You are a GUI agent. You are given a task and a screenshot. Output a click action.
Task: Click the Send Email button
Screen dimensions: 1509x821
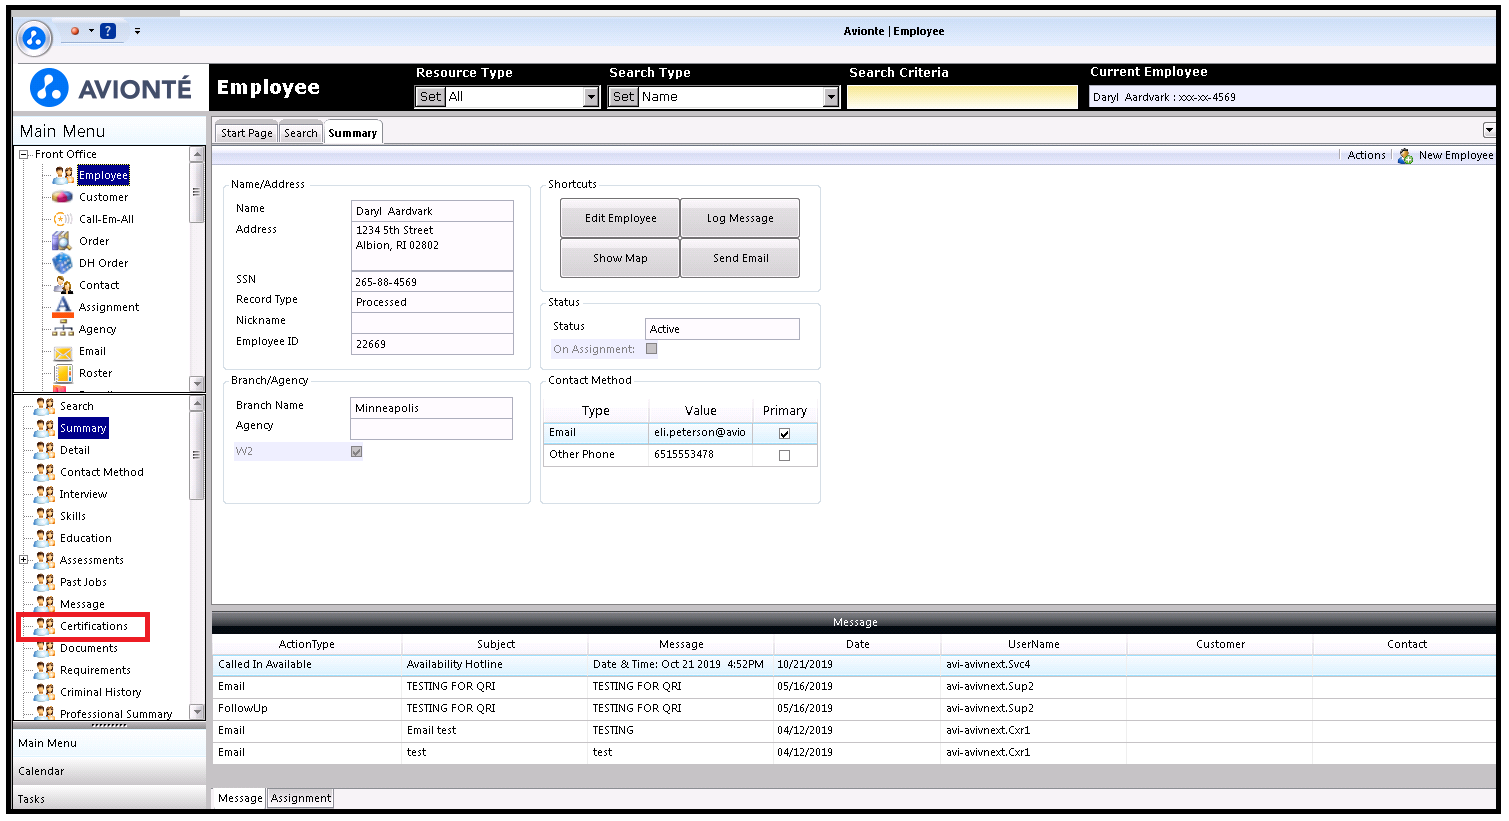tap(740, 258)
